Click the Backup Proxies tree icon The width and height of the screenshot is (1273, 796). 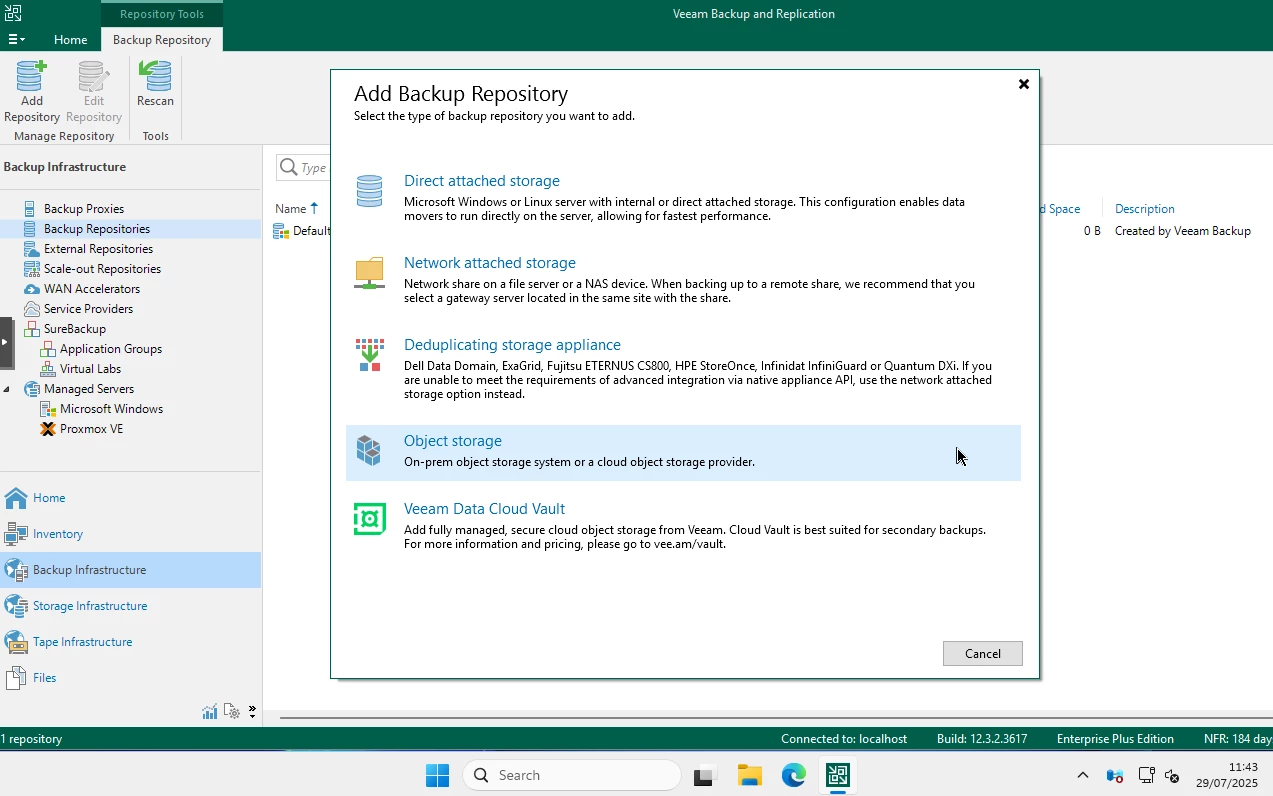coord(32,209)
